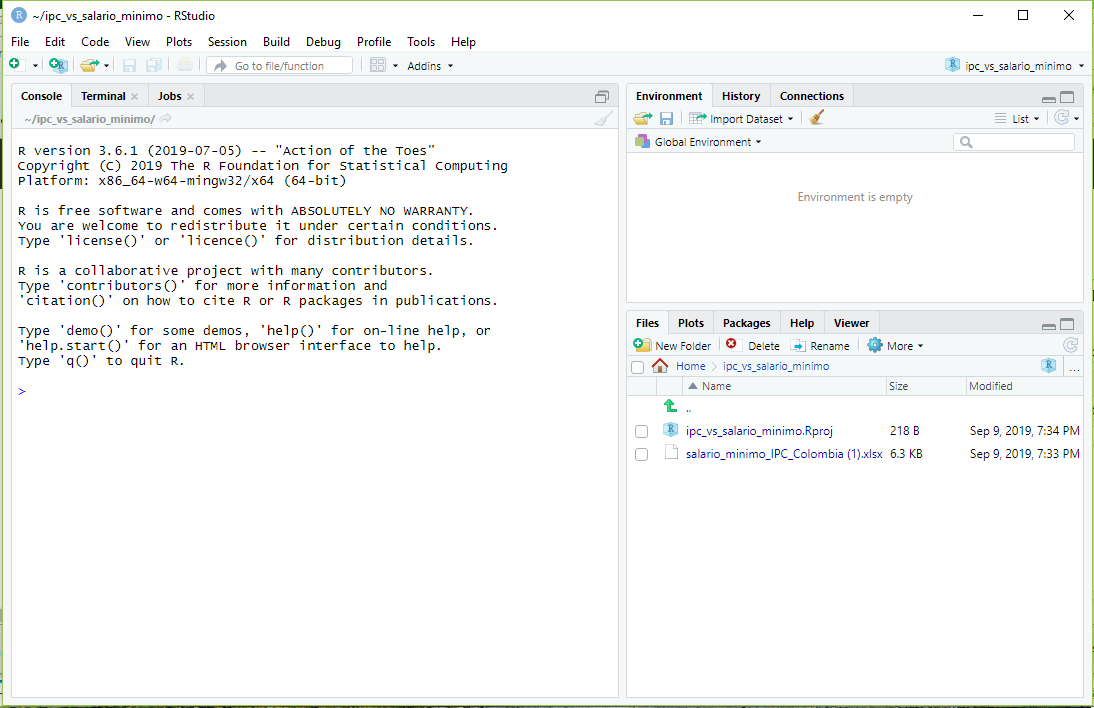1094x708 pixels.
Task: Open the Build menu
Action: (x=276, y=42)
